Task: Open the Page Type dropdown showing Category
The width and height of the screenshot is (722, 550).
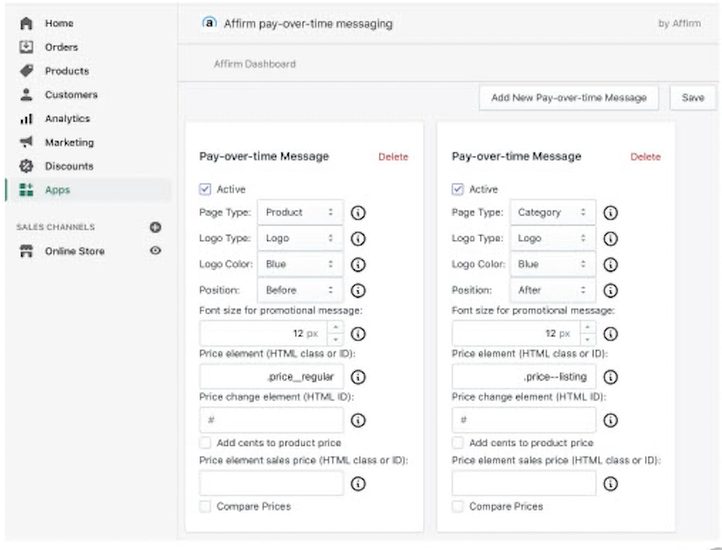Action: pyautogui.click(x=553, y=213)
